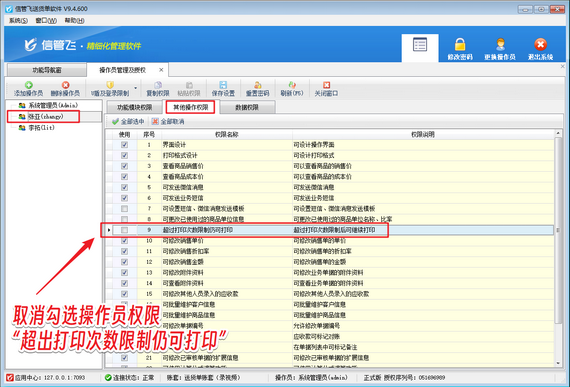This screenshot has height=387, width=570.
Task: Click the 退出系统 red icon
Action: click(x=540, y=44)
